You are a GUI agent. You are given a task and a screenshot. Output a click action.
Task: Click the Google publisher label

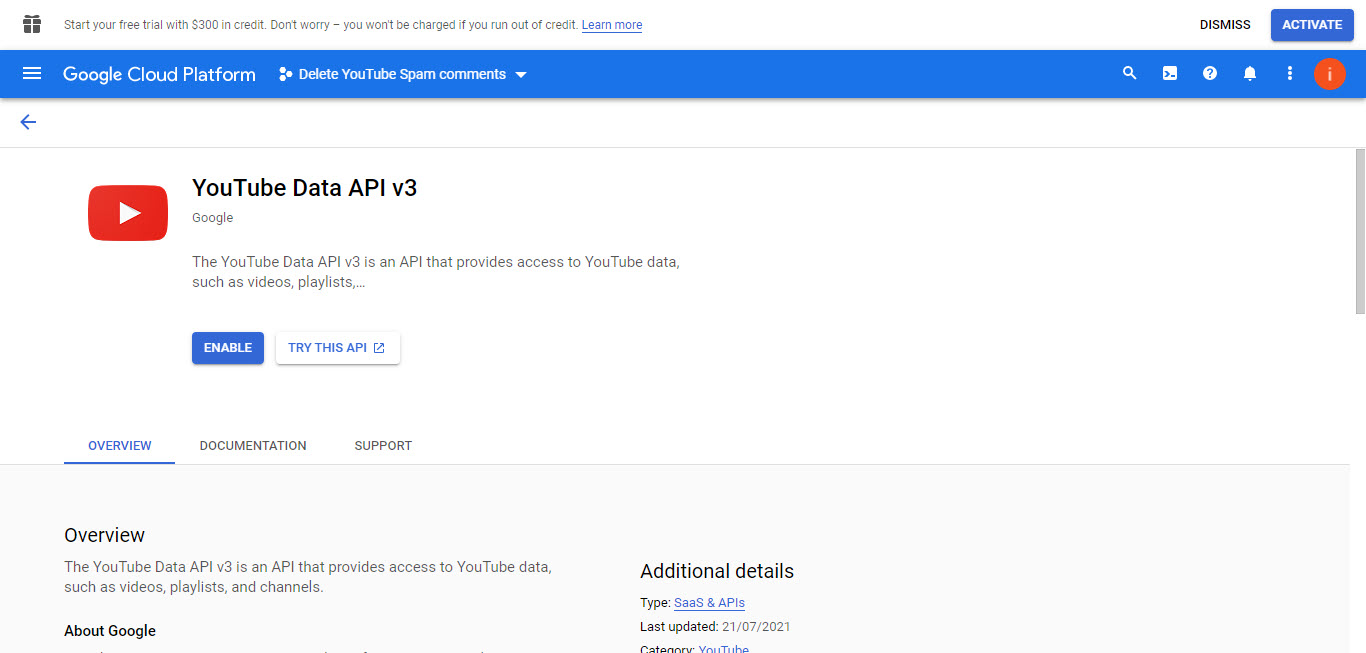(212, 218)
